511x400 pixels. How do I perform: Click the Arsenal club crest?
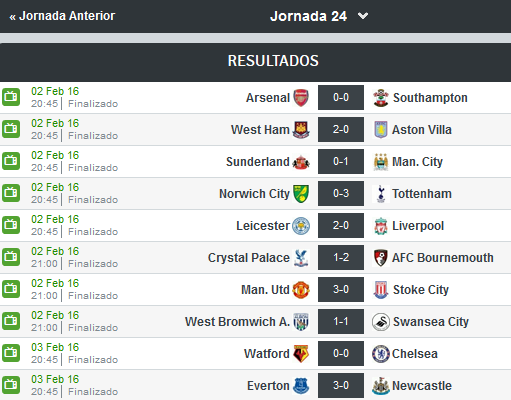pos(301,98)
